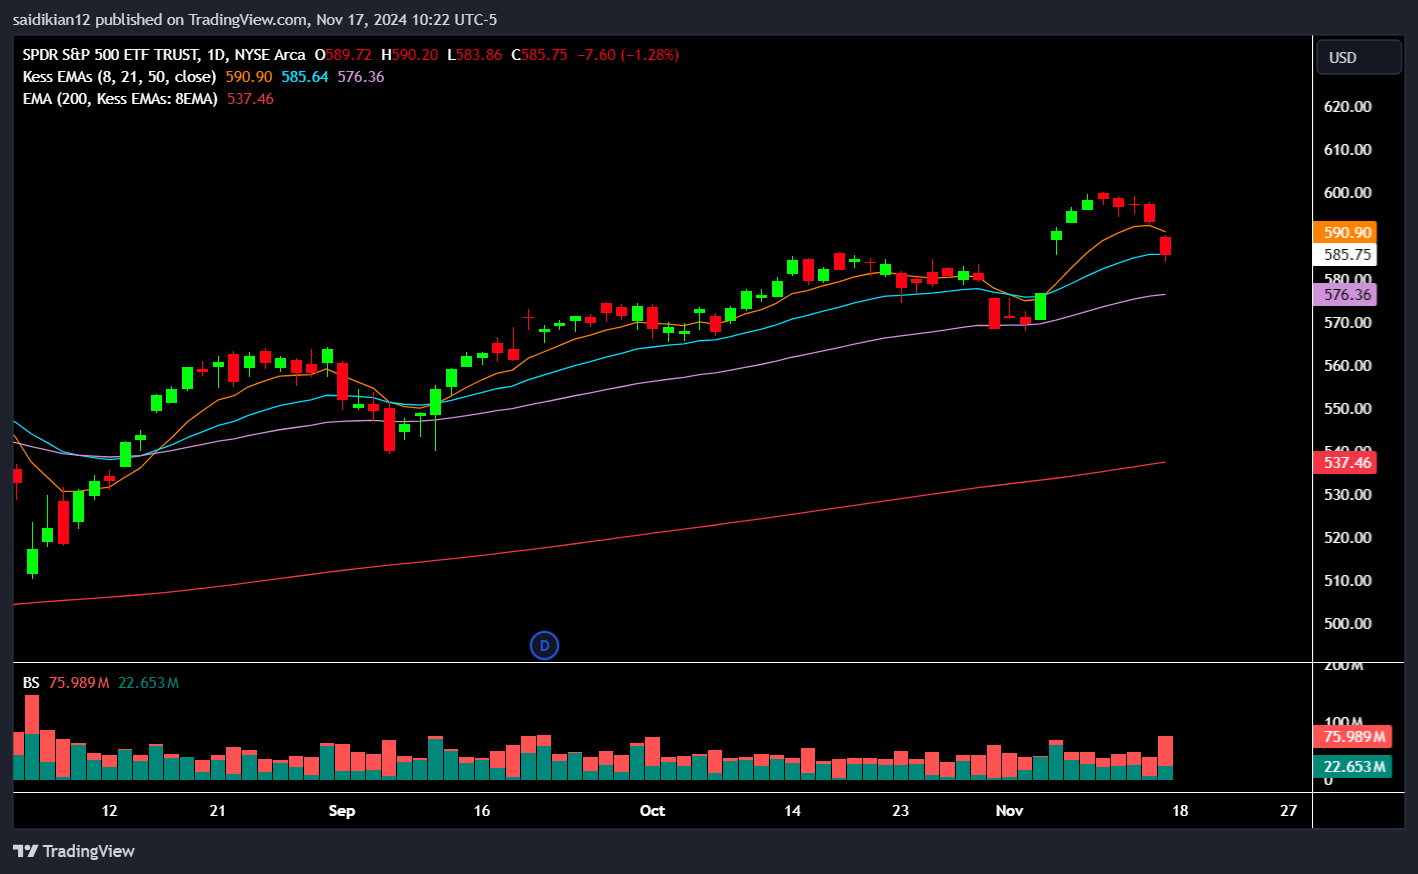Screen dimensions: 1418x874
Task: Click the red 537.46 value in EMA 200 legend
Action: click(250, 99)
